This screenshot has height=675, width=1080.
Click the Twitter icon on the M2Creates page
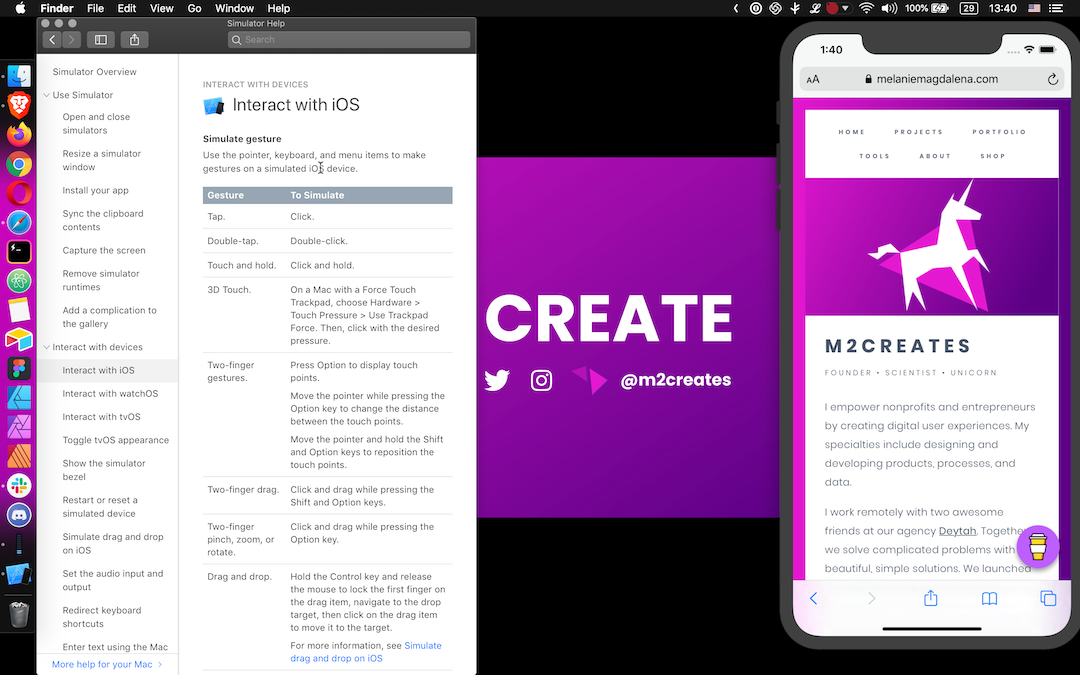click(x=497, y=380)
